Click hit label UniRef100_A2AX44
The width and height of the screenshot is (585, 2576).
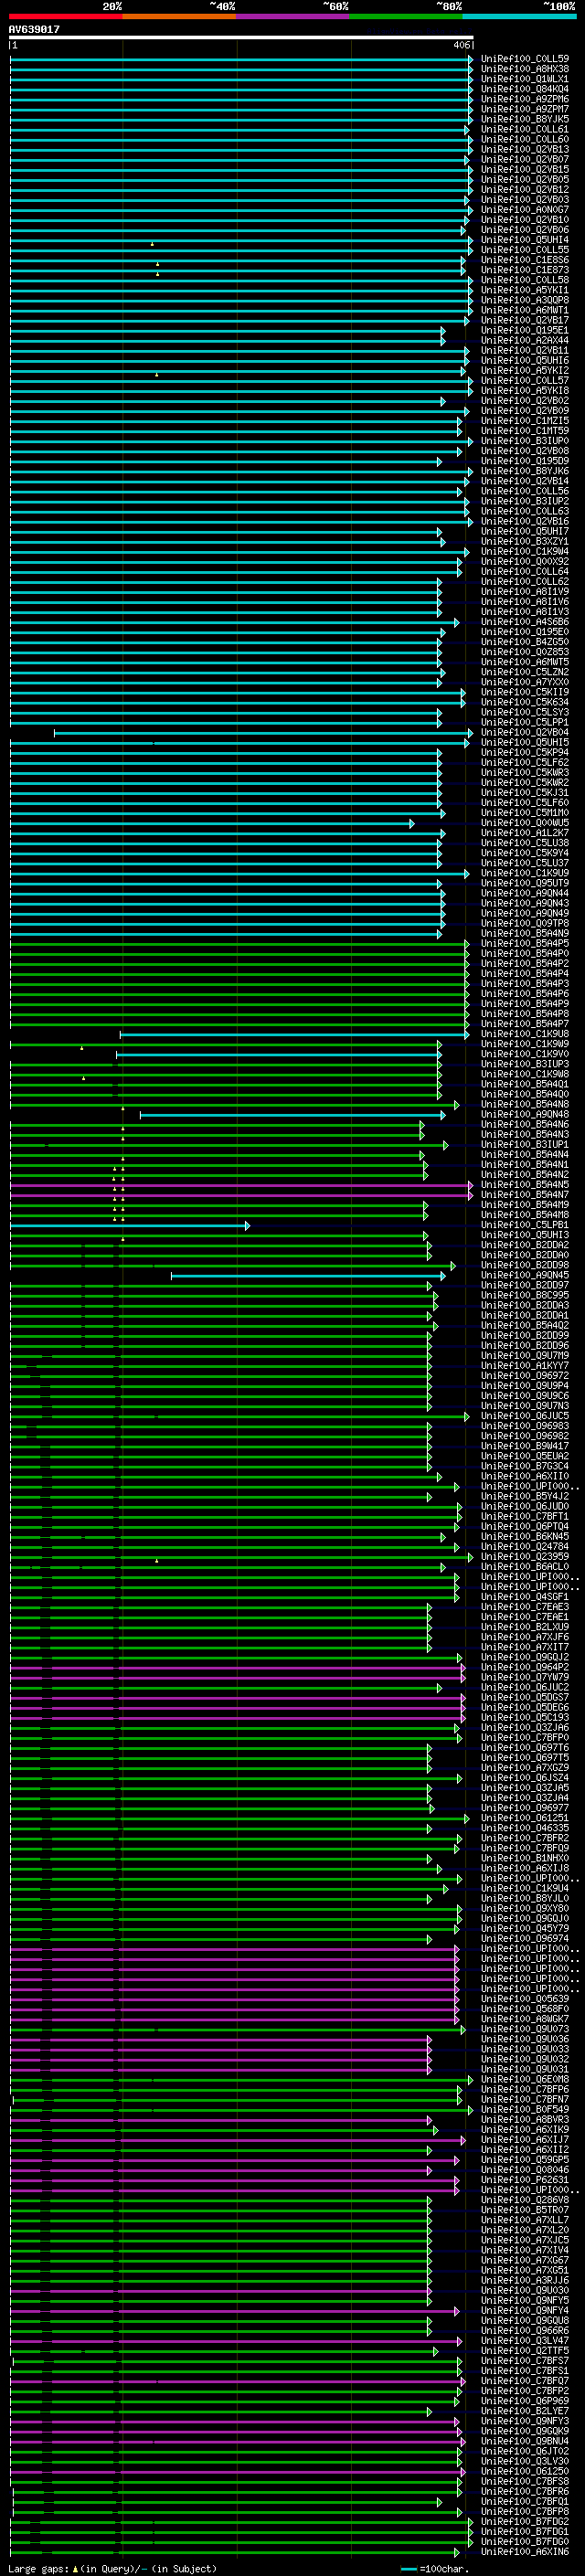click(525, 341)
